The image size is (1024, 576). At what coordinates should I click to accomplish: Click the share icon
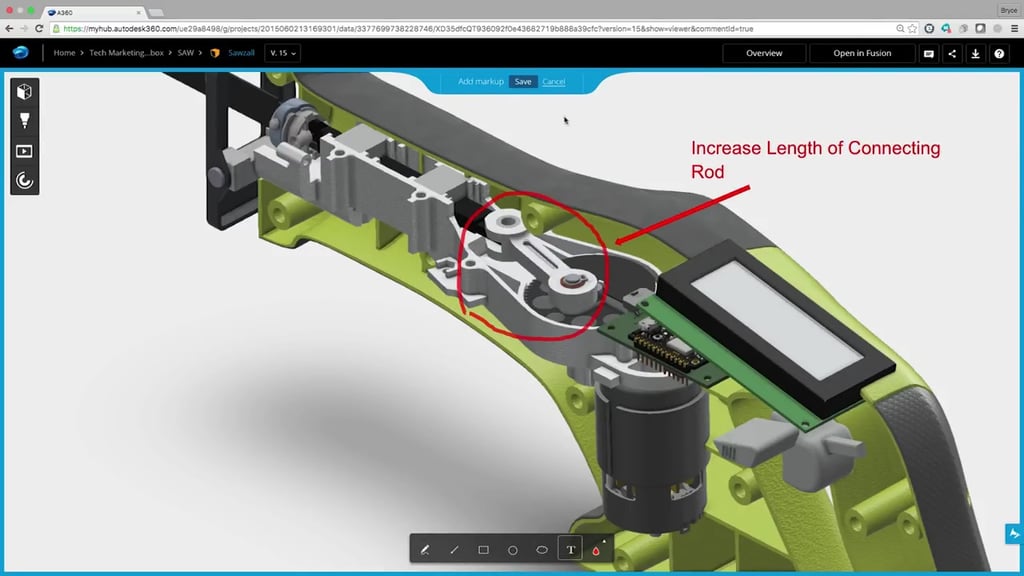click(952, 54)
